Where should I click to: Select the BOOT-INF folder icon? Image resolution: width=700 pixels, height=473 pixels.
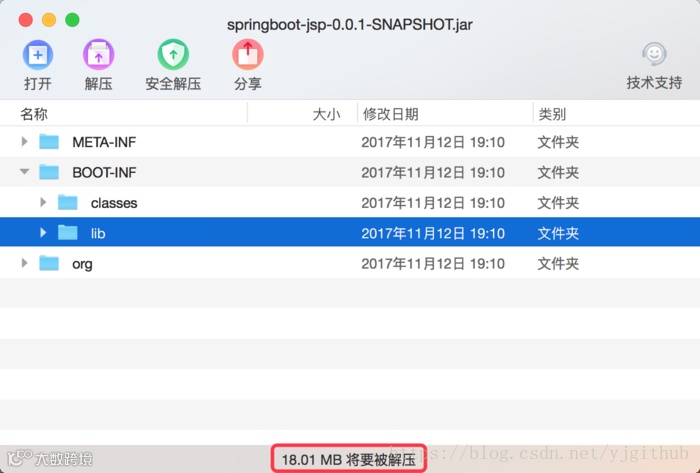(49, 172)
